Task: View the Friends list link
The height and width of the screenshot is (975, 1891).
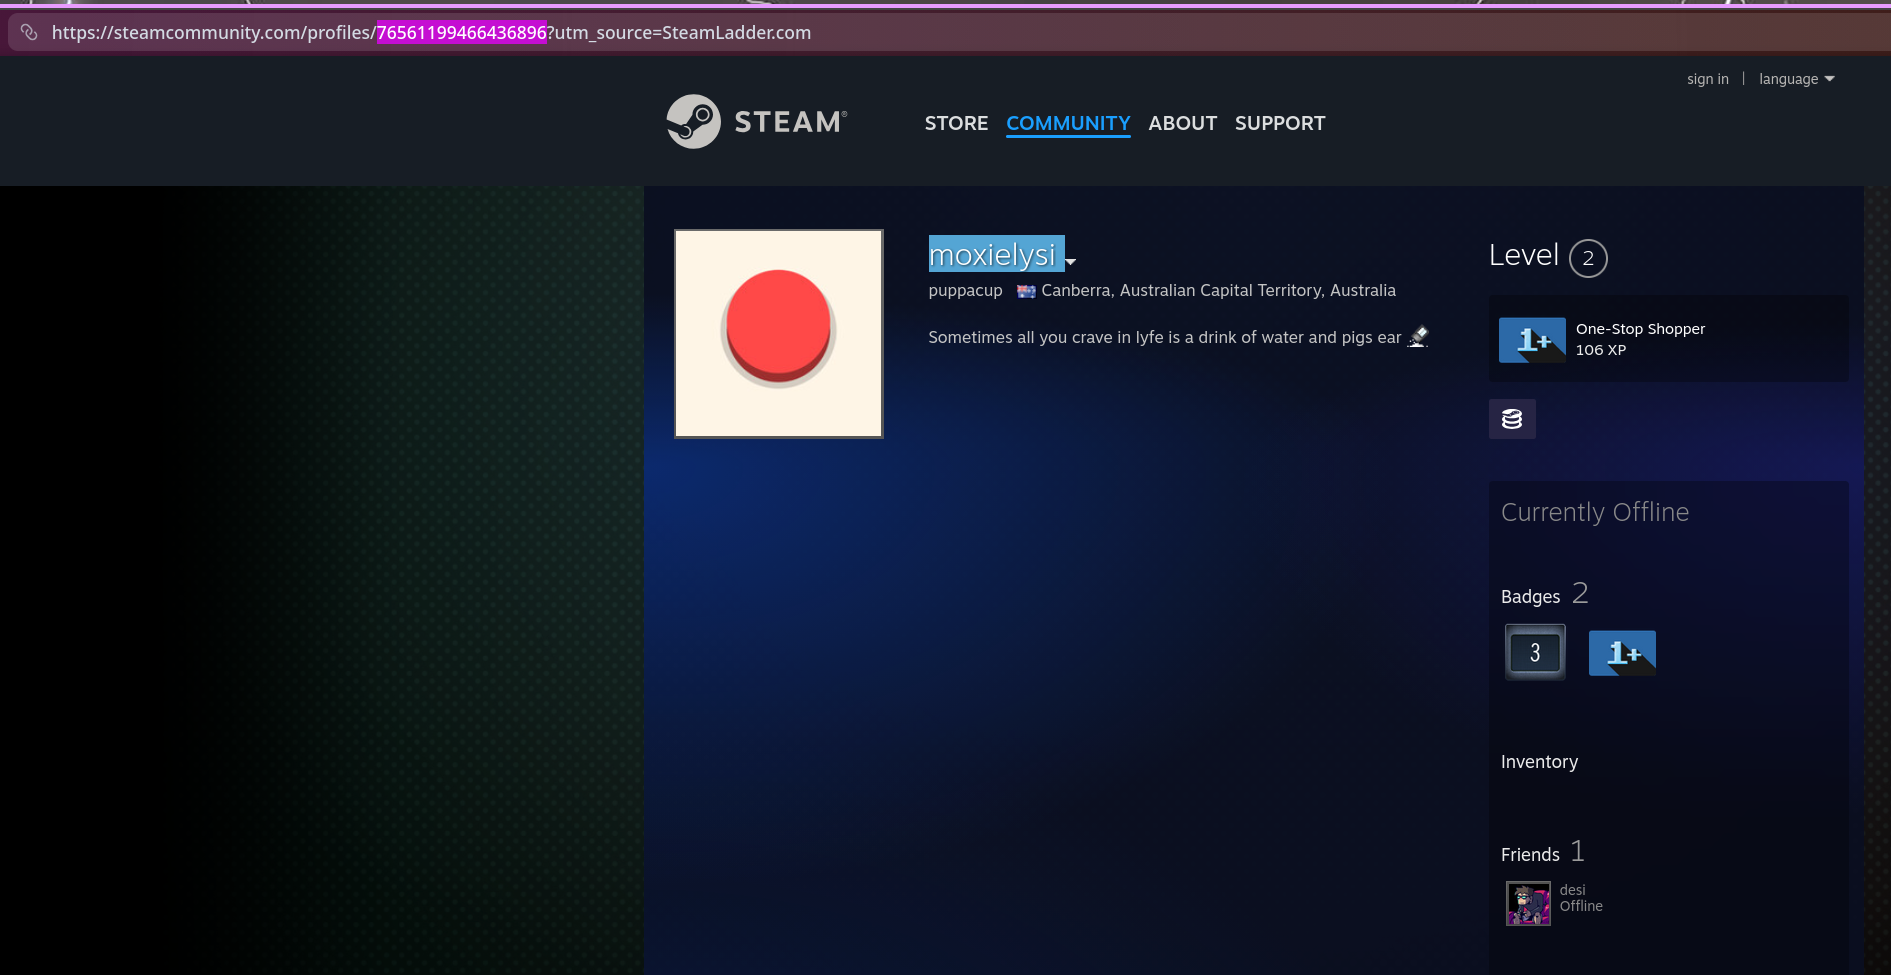Action: [1530, 855]
